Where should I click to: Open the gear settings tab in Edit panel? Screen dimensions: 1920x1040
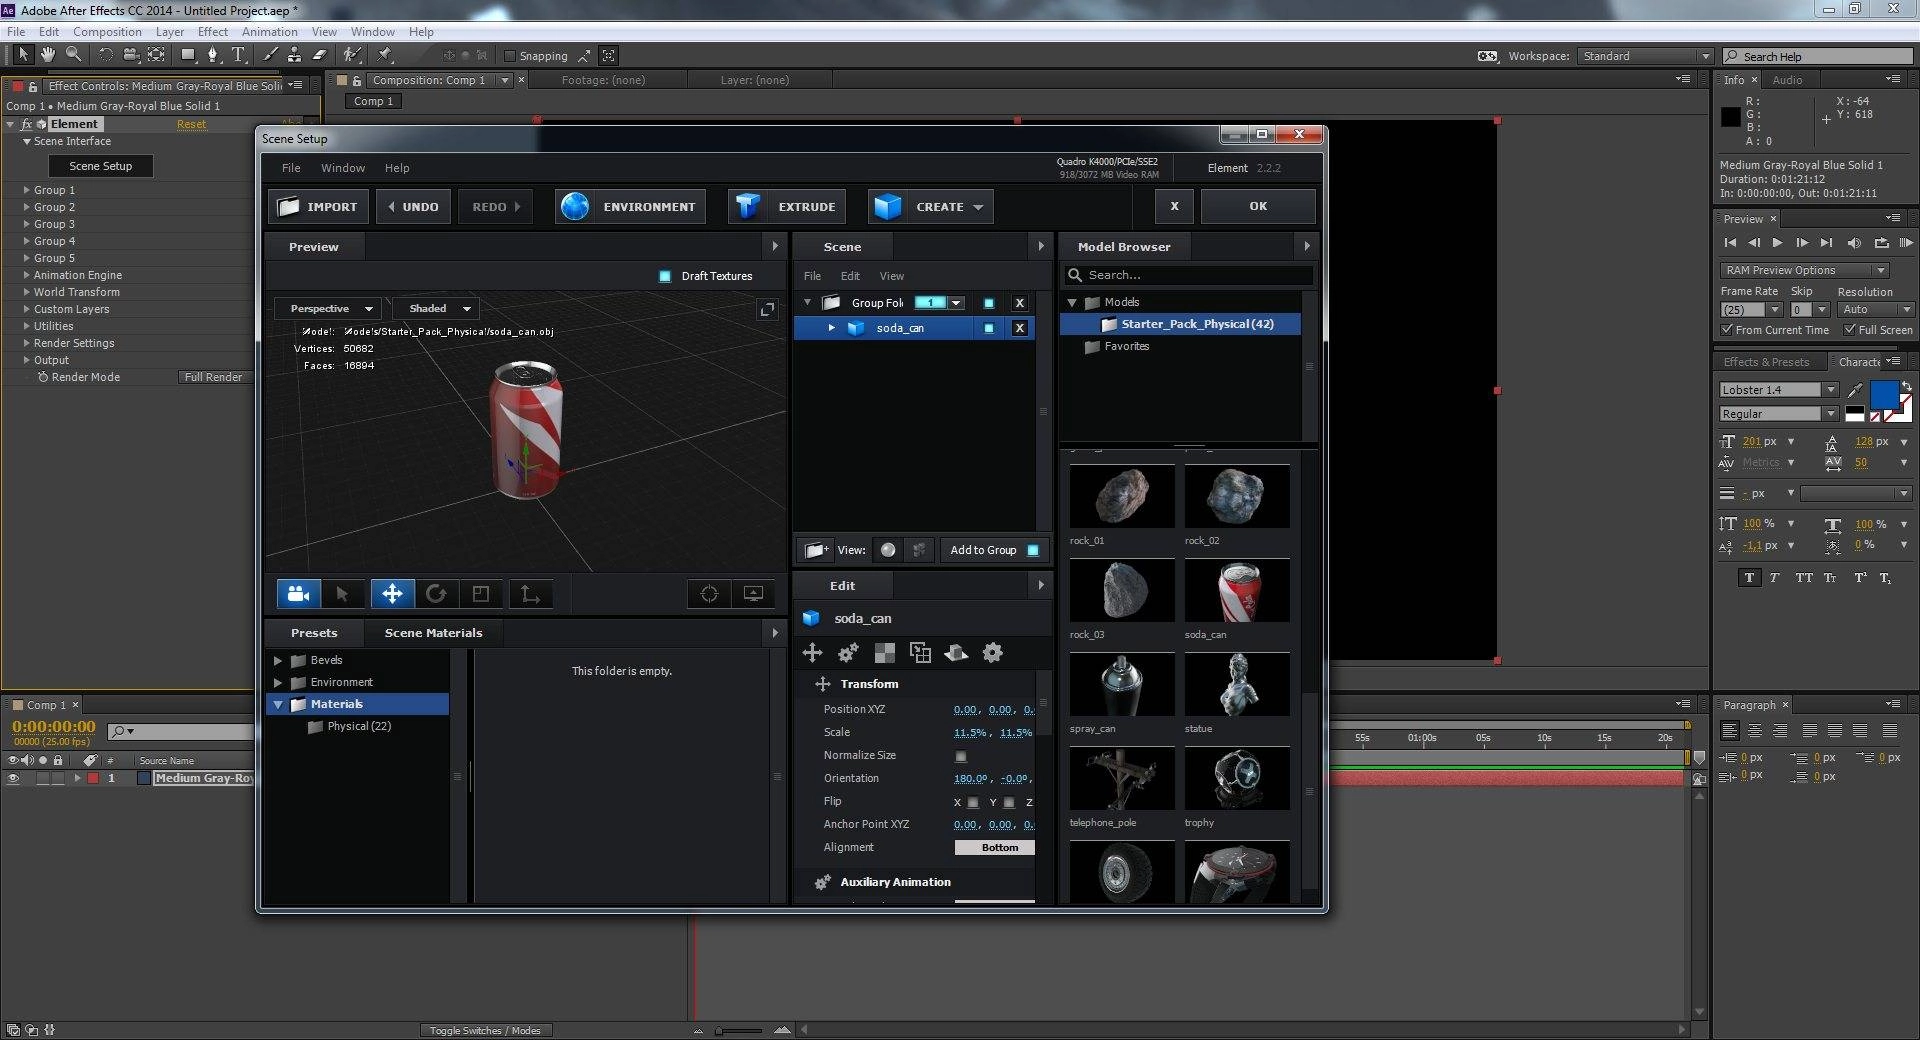[992, 653]
